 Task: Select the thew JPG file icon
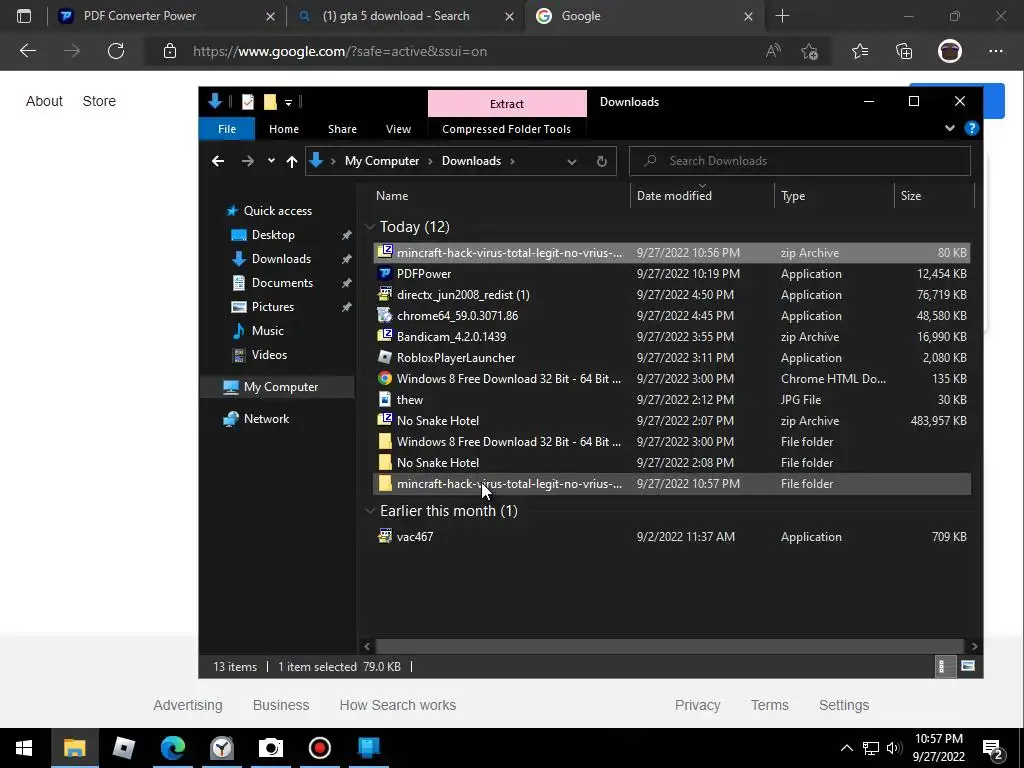[x=385, y=399]
